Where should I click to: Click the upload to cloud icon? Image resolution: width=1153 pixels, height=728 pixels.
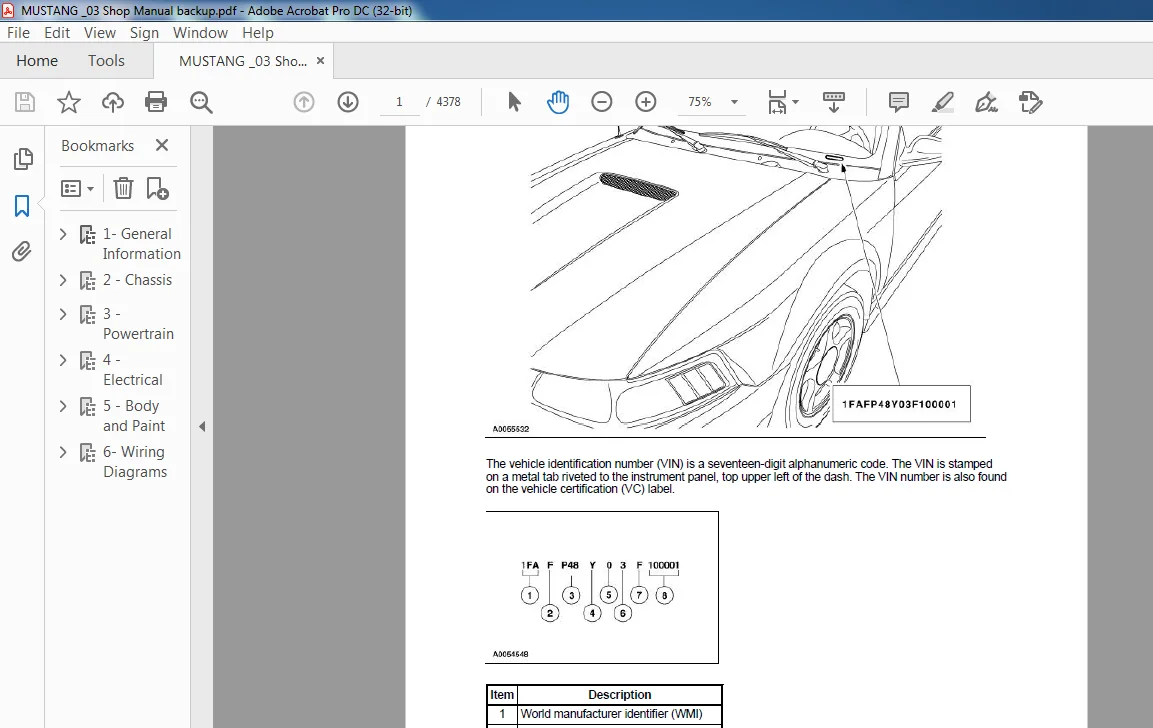point(113,101)
